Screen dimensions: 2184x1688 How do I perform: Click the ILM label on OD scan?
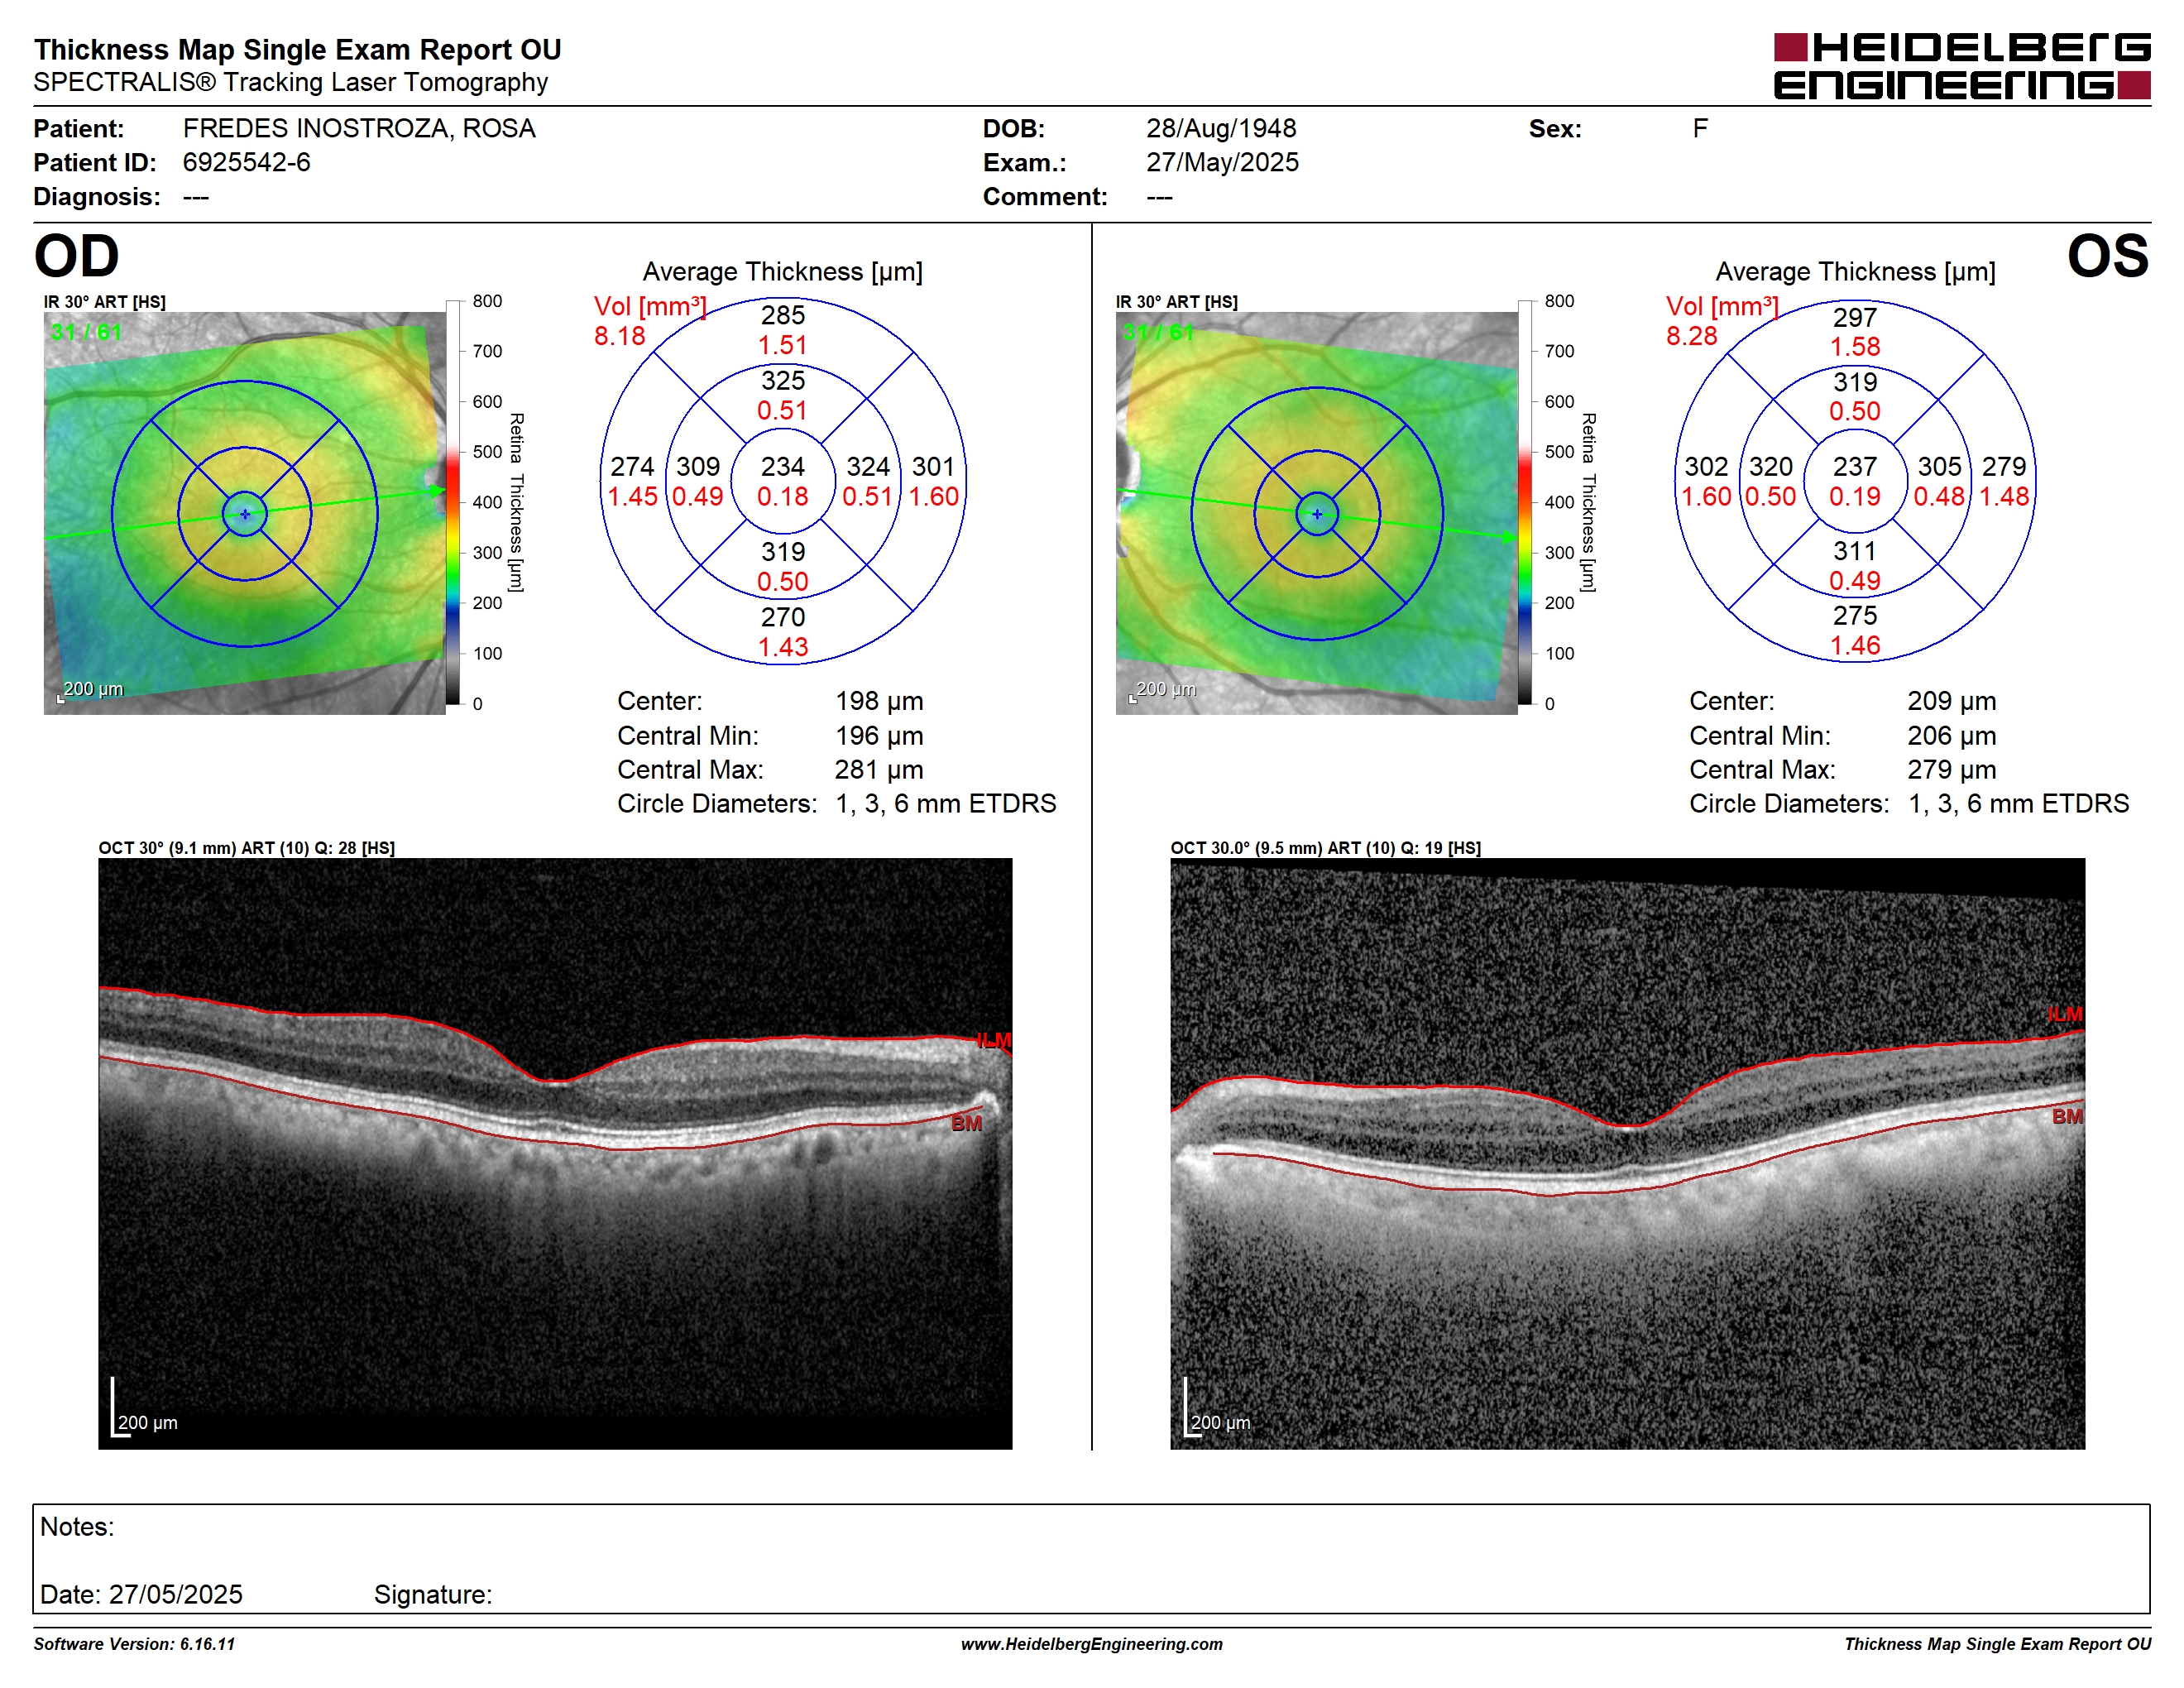994,1041
